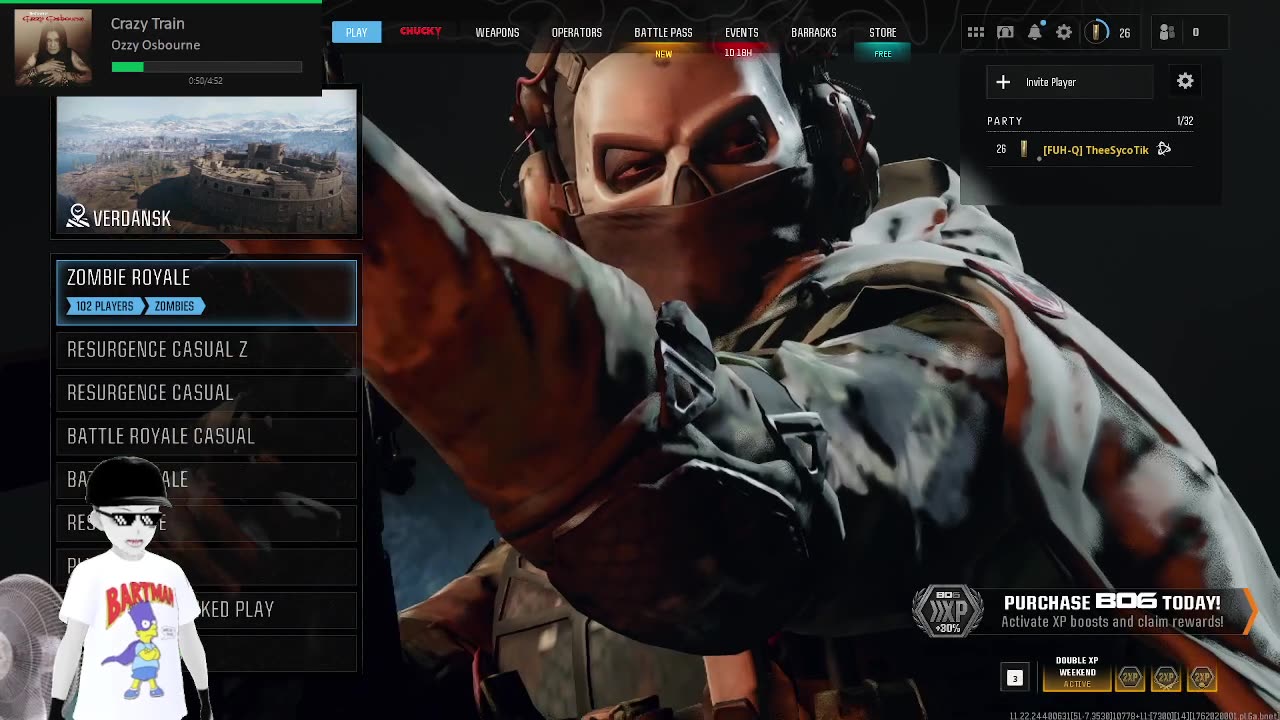Click Battle.net icon next to TheeSycoTik

coord(1164,149)
